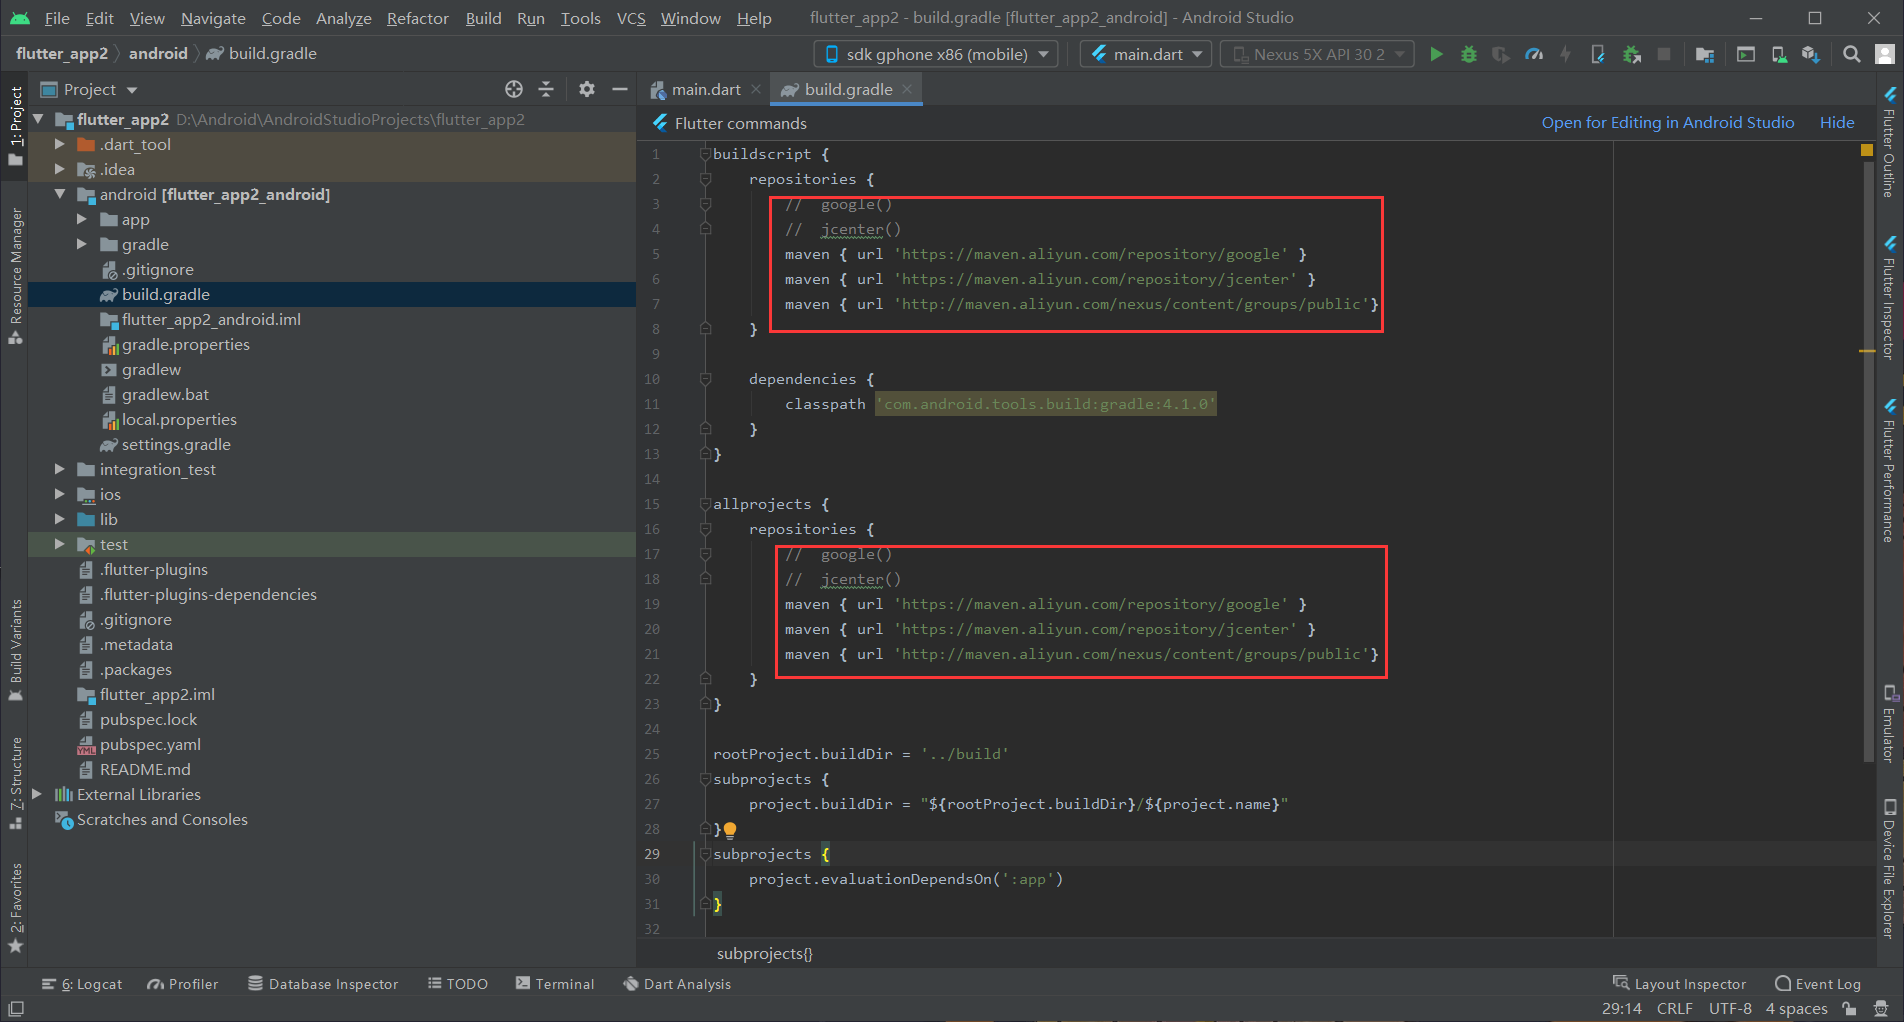Screen dimensions: 1904x1022
Task: Run the app with the green play icon
Action: [x=1436, y=54]
